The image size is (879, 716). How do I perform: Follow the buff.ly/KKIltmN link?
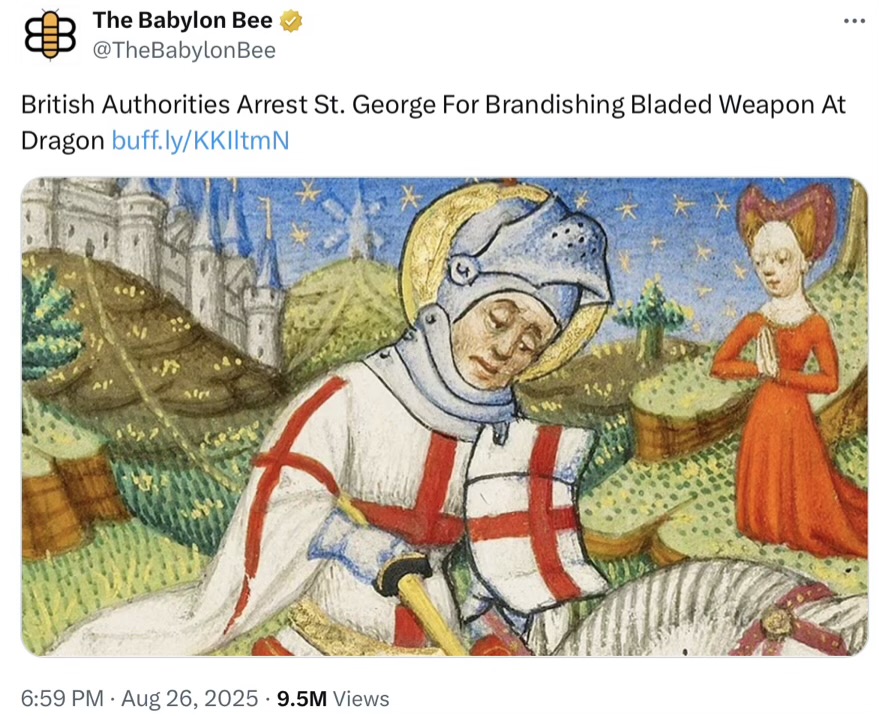[200, 140]
